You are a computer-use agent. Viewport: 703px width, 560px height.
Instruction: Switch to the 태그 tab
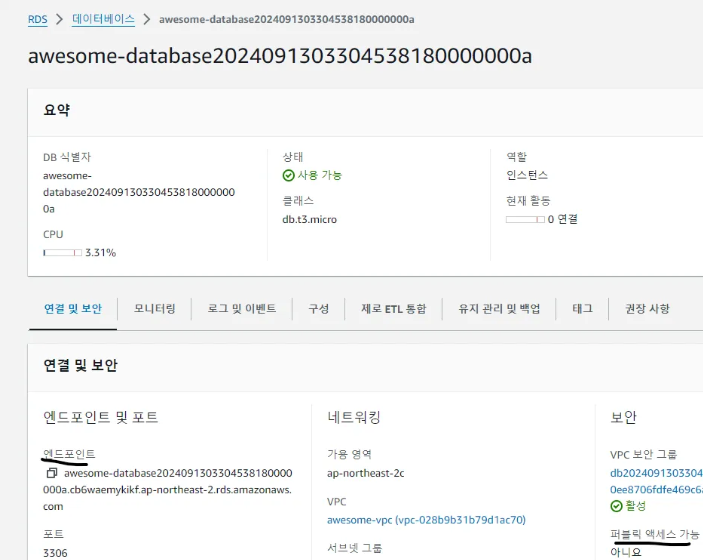[582, 308]
